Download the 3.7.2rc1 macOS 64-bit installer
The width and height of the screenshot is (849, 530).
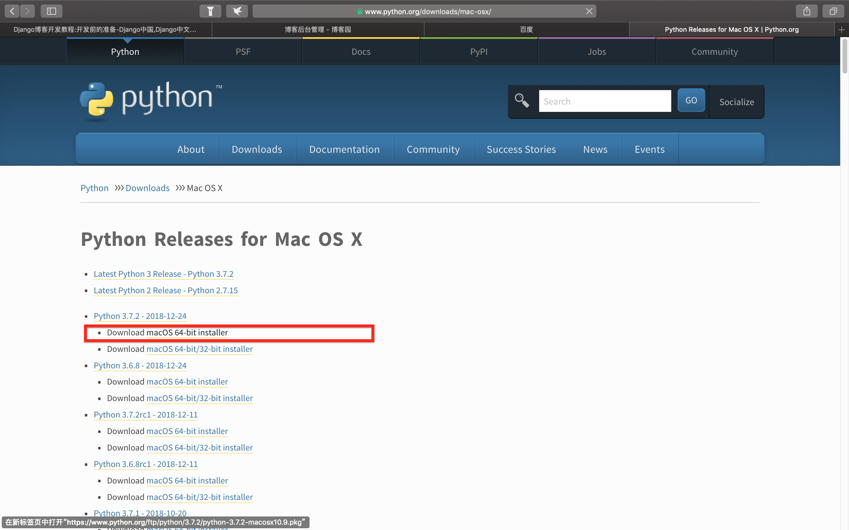click(187, 431)
